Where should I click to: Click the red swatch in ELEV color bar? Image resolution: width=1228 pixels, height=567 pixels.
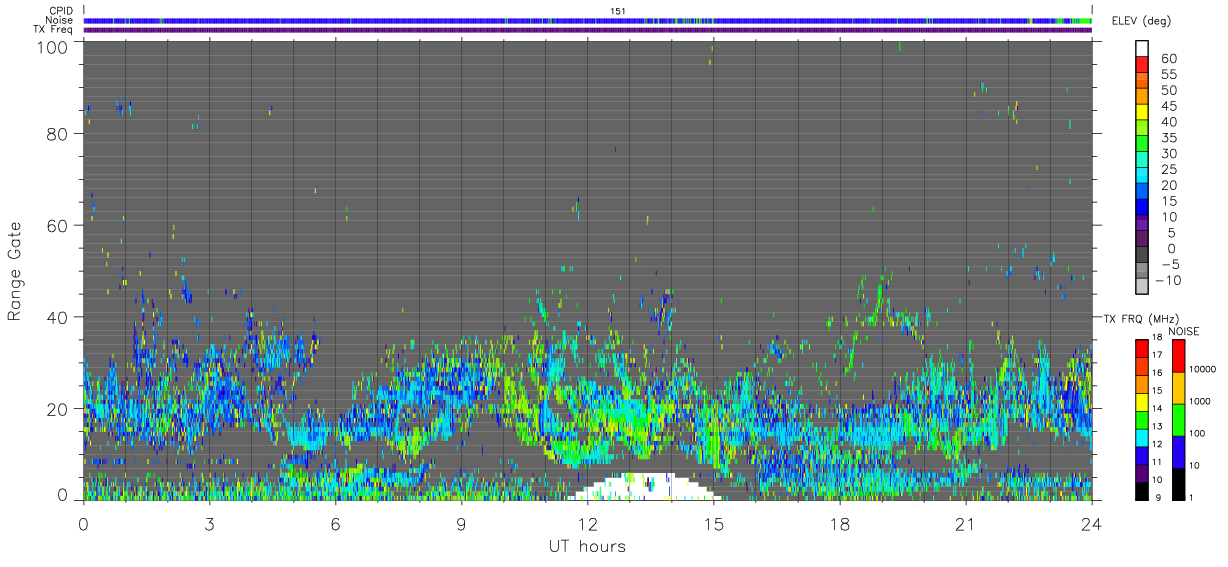click(x=1143, y=65)
